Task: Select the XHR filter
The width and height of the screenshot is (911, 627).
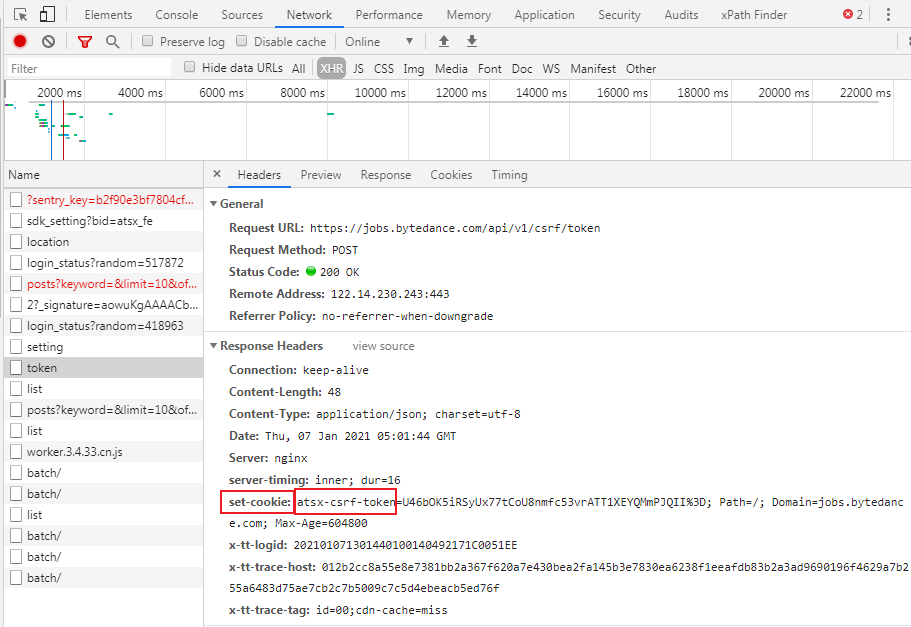Action: [331, 69]
